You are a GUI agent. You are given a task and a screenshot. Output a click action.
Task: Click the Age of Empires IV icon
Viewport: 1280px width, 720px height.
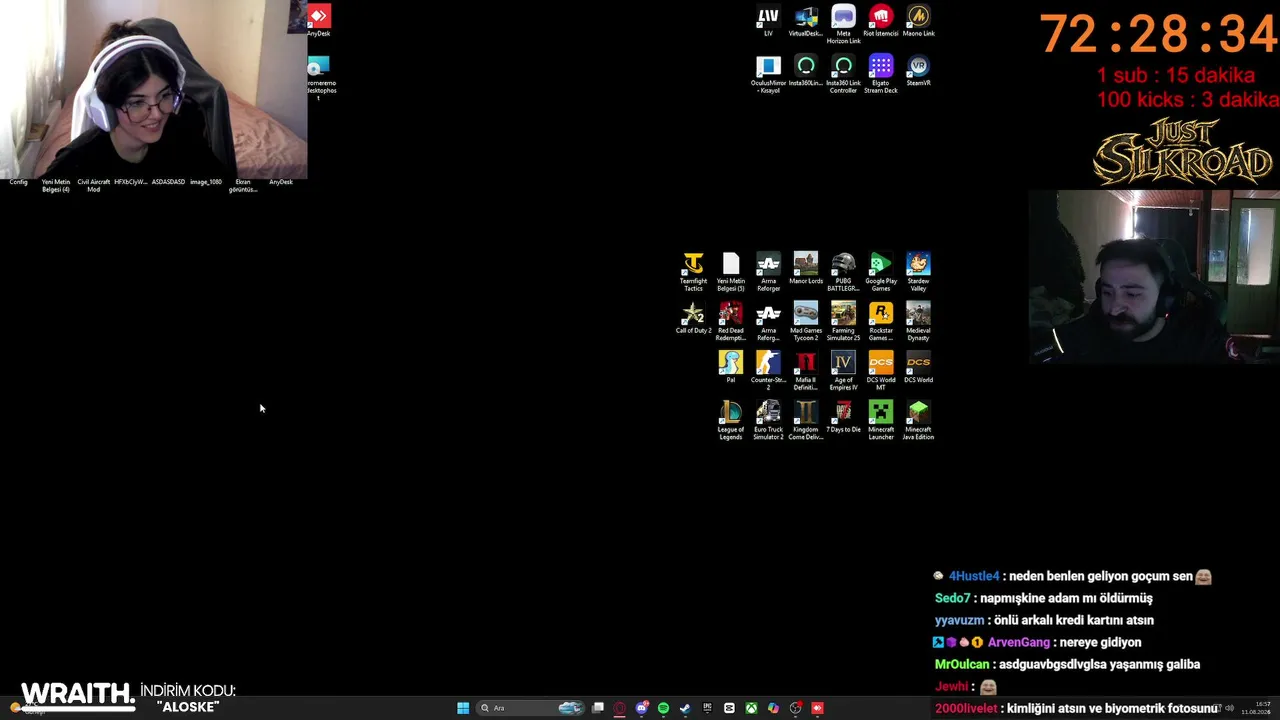click(x=844, y=370)
